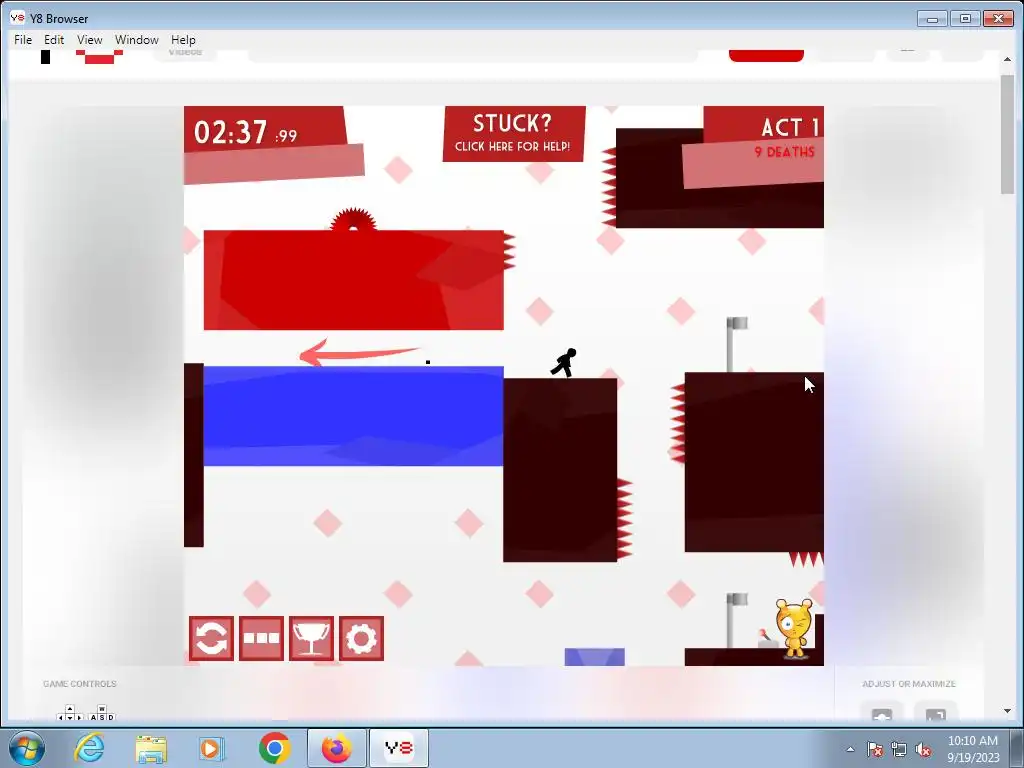Open the Edit menu

point(54,40)
